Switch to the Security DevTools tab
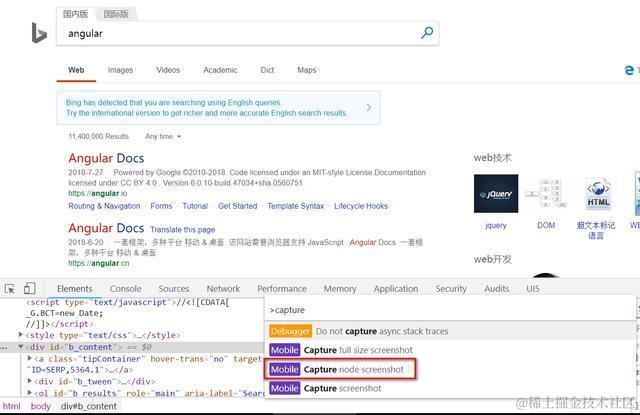The height and width of the screenshot is (415, 640). tap(451, 289)
